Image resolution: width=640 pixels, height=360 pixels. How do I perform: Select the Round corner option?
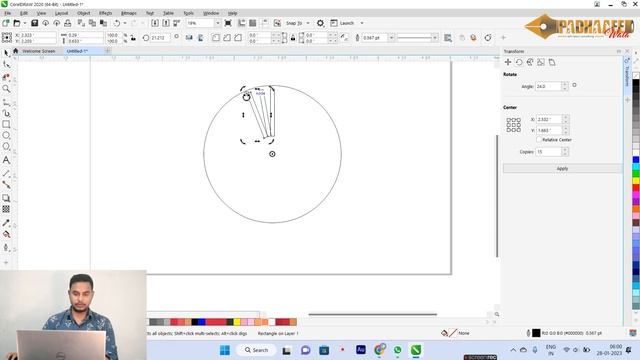[216, 38]
